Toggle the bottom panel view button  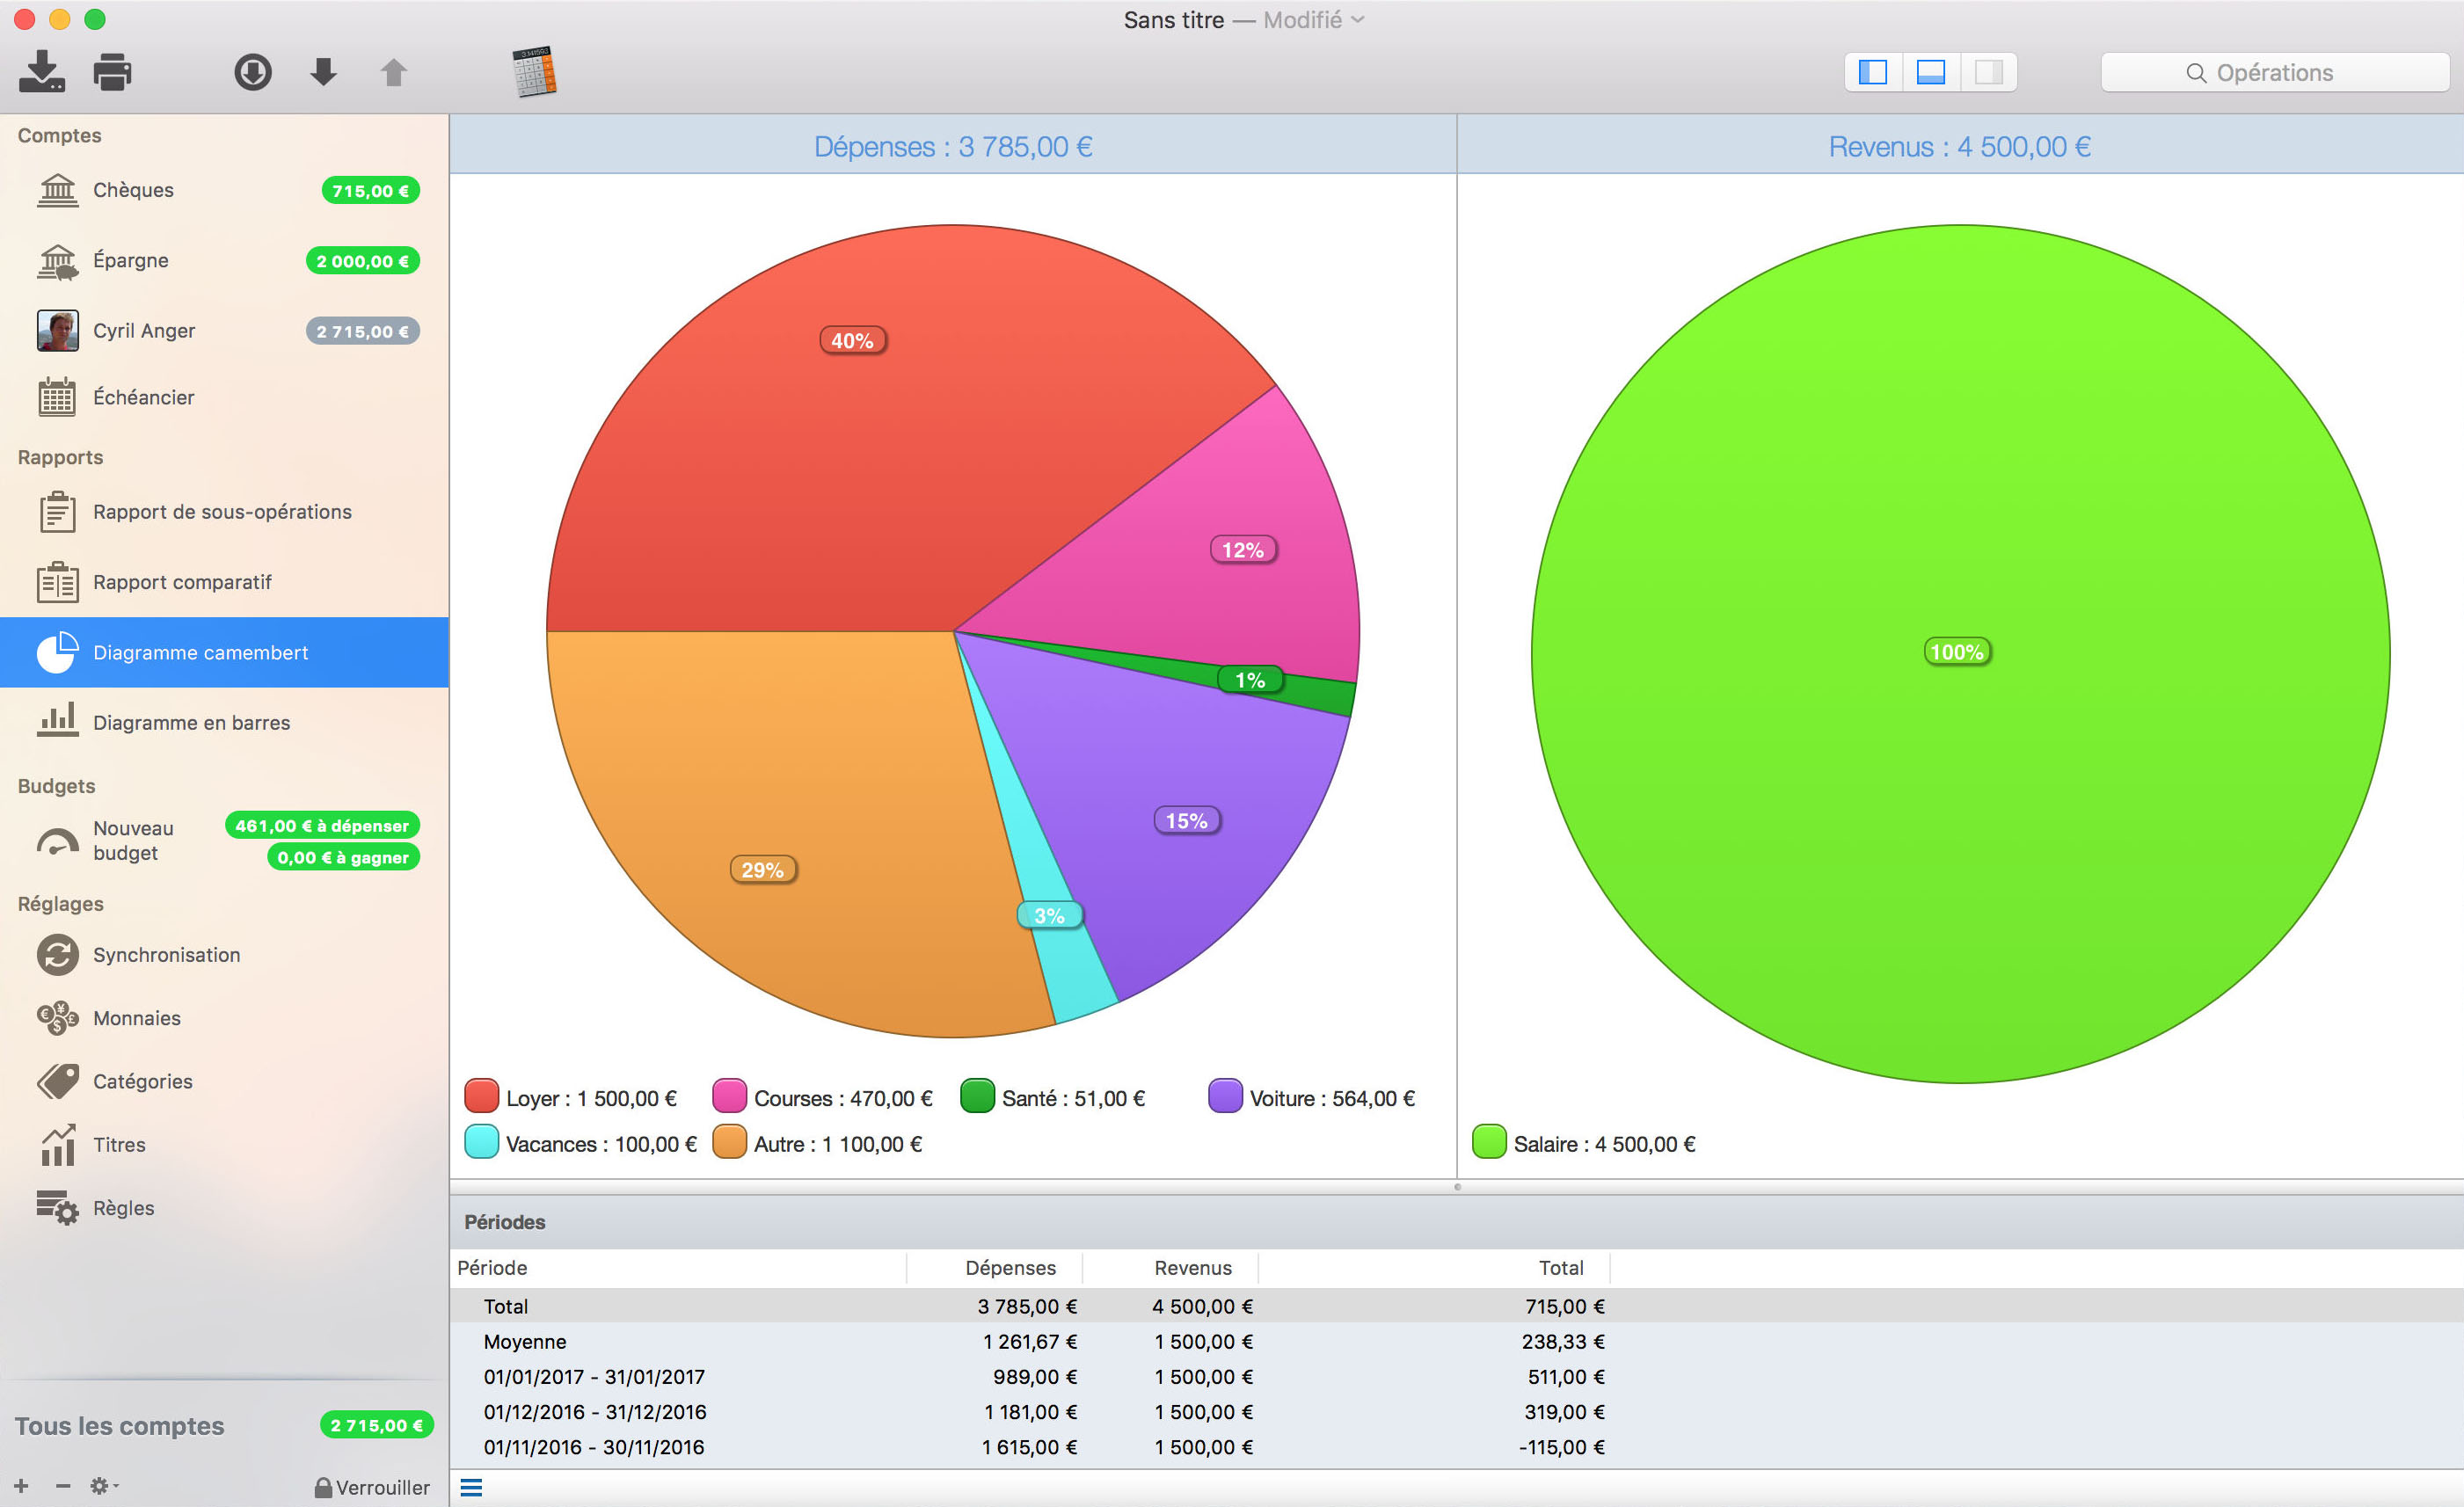click(x=1930, y=72)
